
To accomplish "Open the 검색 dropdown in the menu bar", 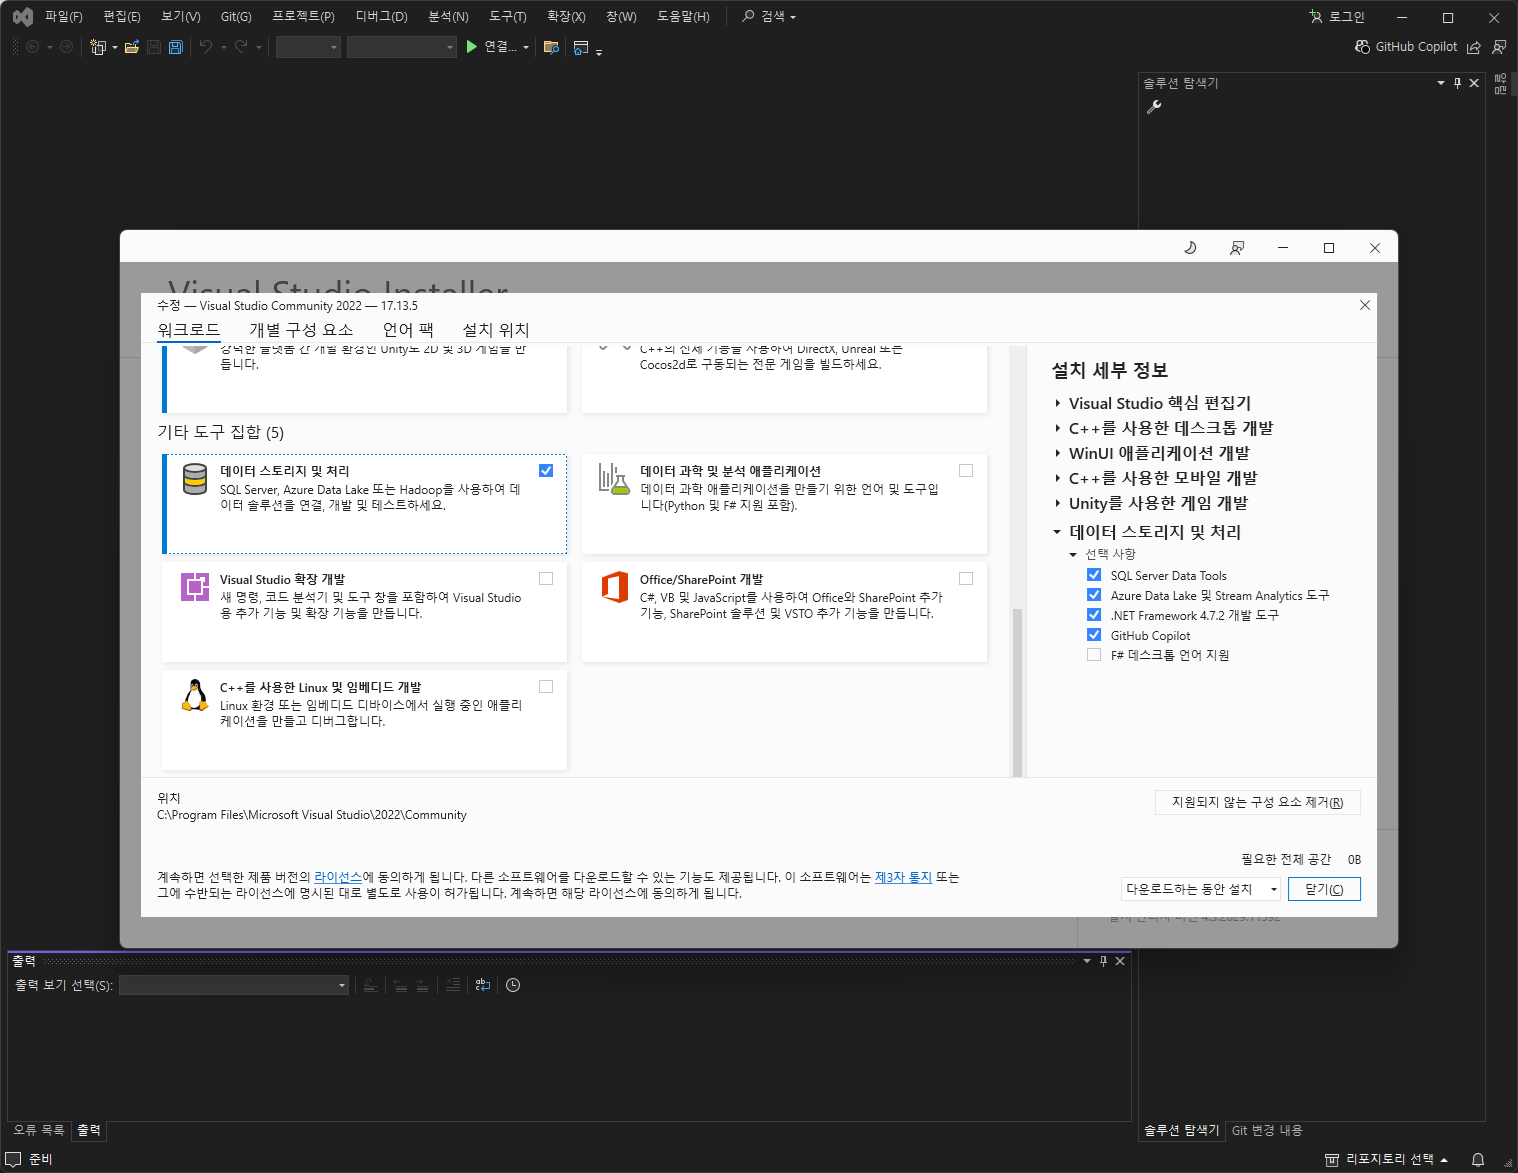I will click(769, 17).
